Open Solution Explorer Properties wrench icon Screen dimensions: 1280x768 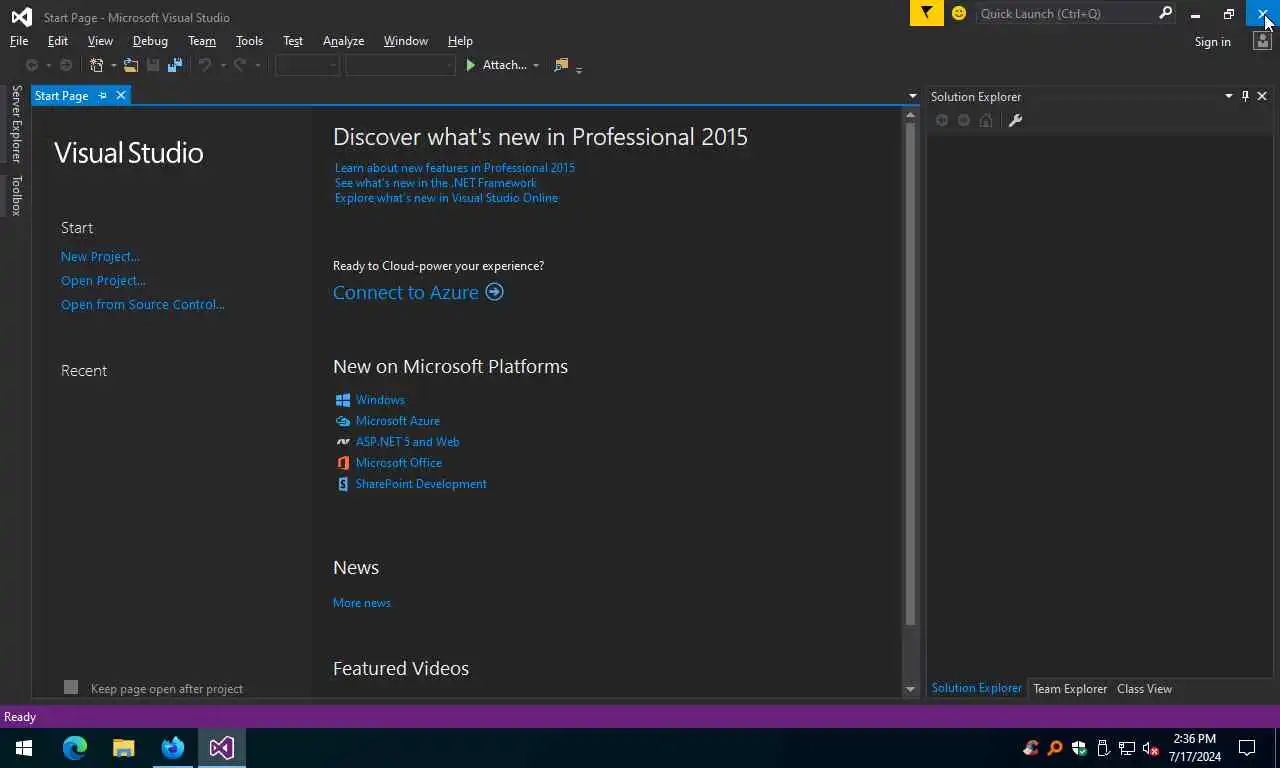(x=1015, y=120)
